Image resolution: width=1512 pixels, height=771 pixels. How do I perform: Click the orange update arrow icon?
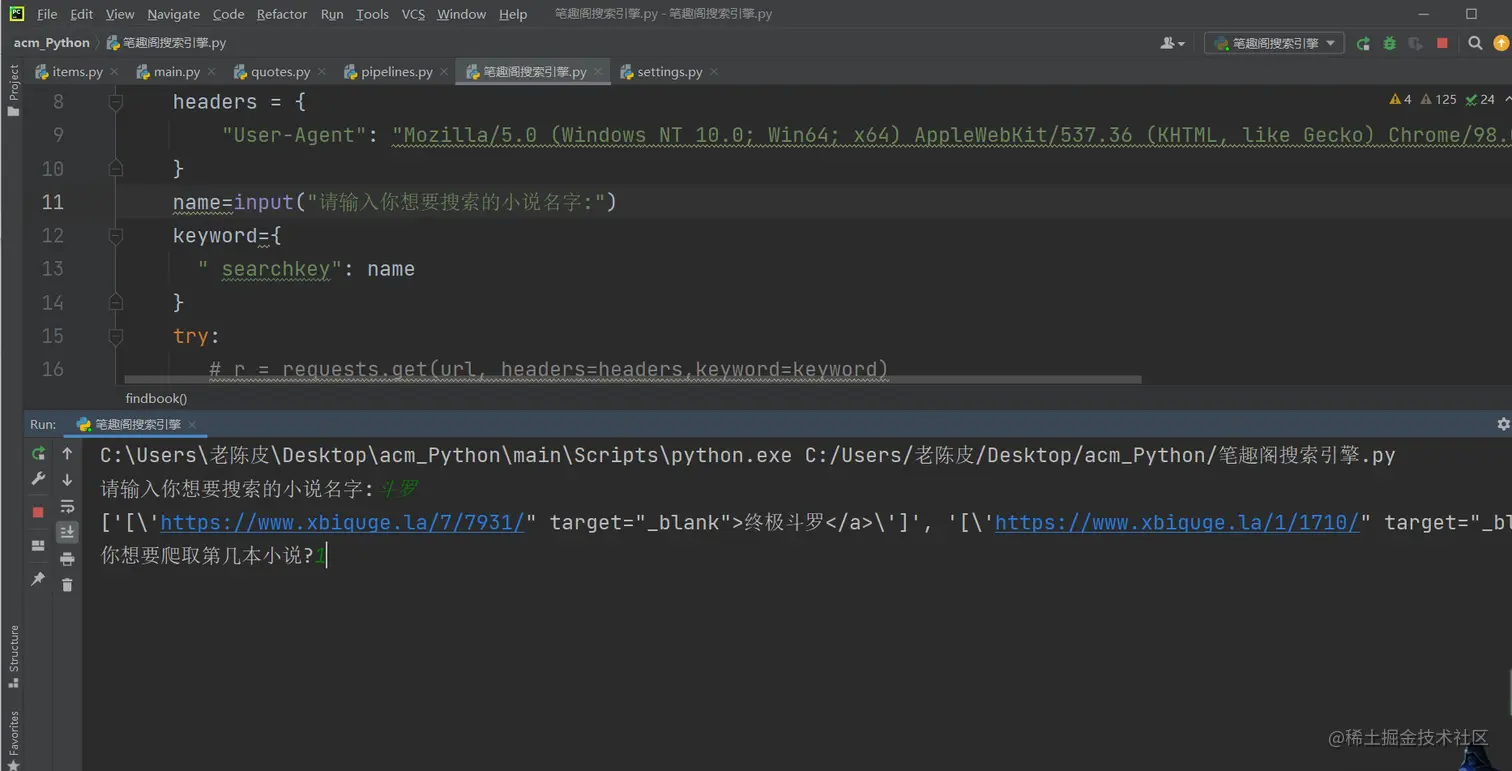click(x=1501, y=43)
